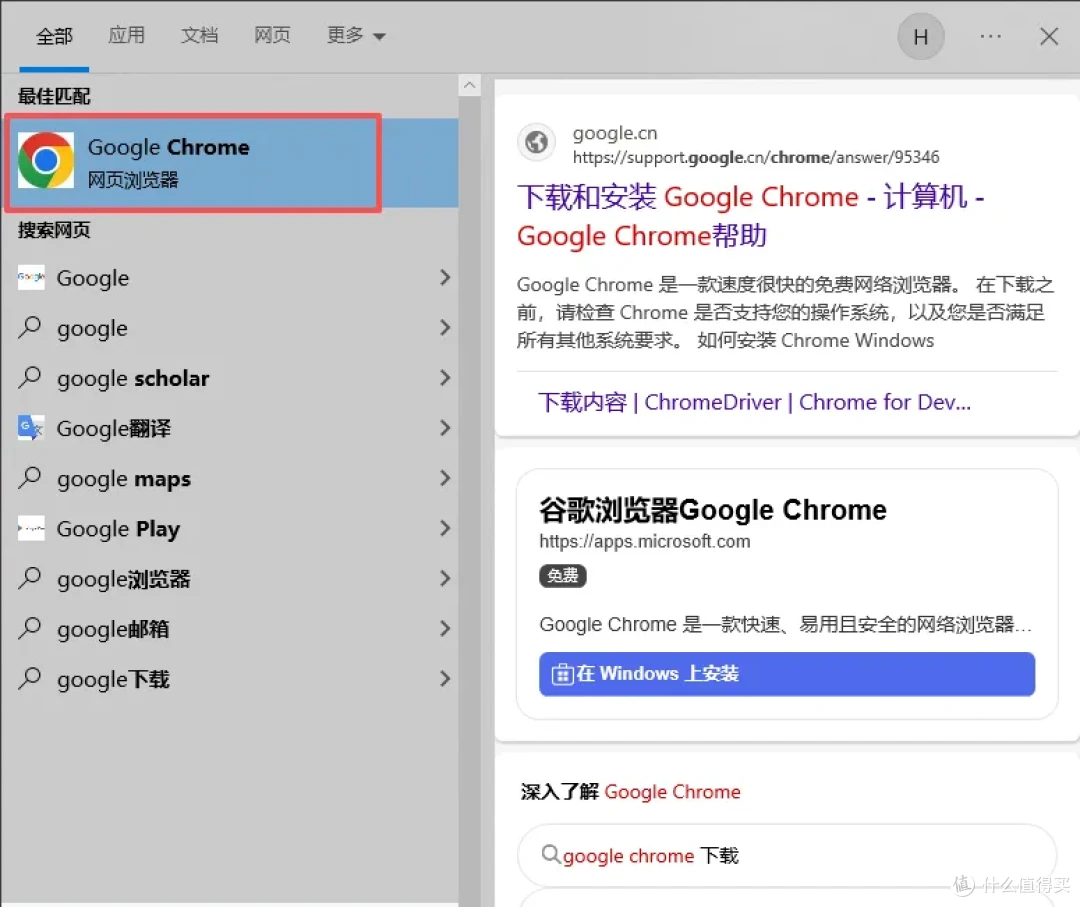Screen dimensions: 1080x907
Task: Click 在 Windows 上安装 button
Action: pyautogui.click(x=787, y=674)
